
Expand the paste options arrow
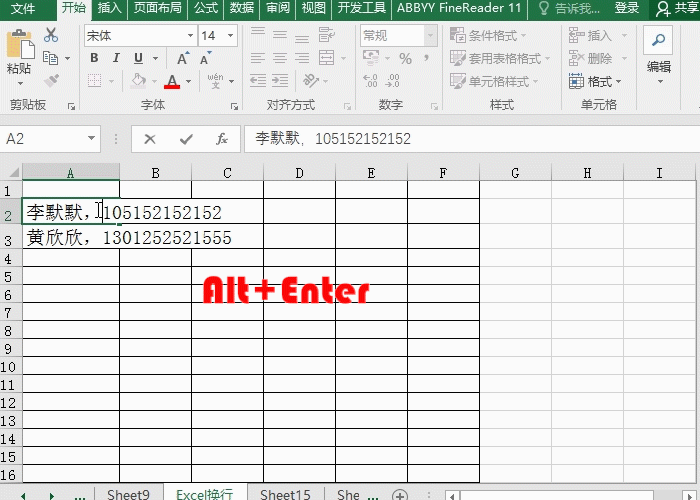(20, 83)
